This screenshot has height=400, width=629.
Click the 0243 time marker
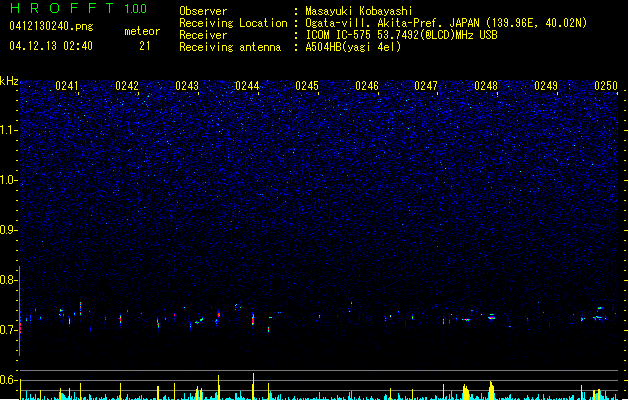point(187,86)
